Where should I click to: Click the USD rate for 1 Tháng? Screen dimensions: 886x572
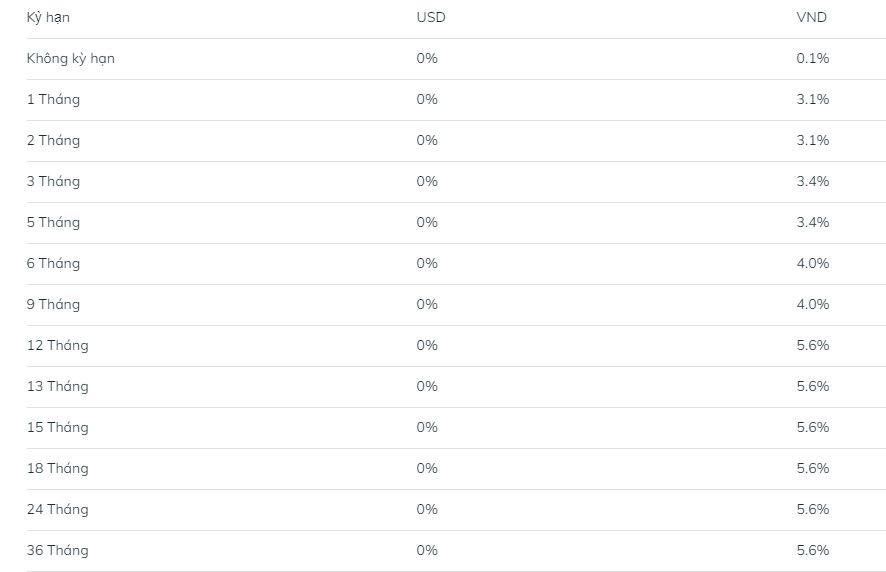(x=427, y=100)
